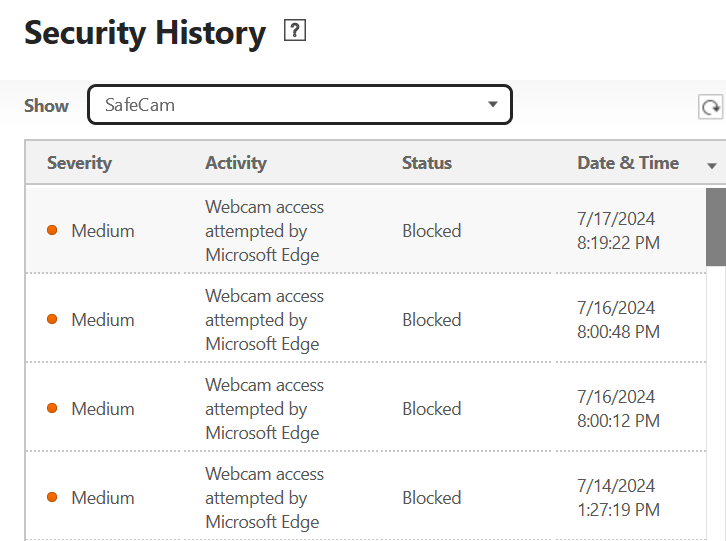Click the dropdown arrow in Show box
The image size is (726, 541).
[x=492, y=105]
